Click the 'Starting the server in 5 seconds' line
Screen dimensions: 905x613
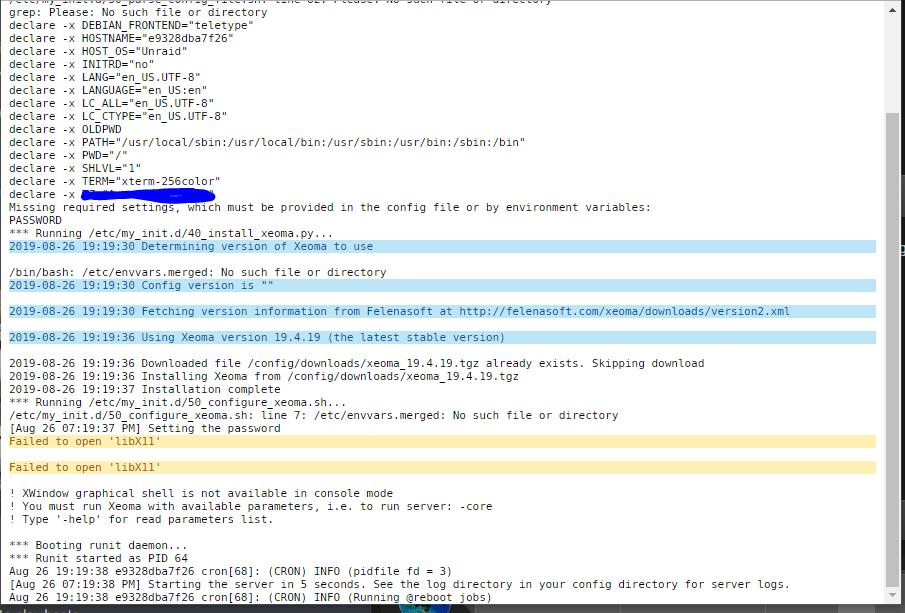pyautogui.click(x=399, y=584)
